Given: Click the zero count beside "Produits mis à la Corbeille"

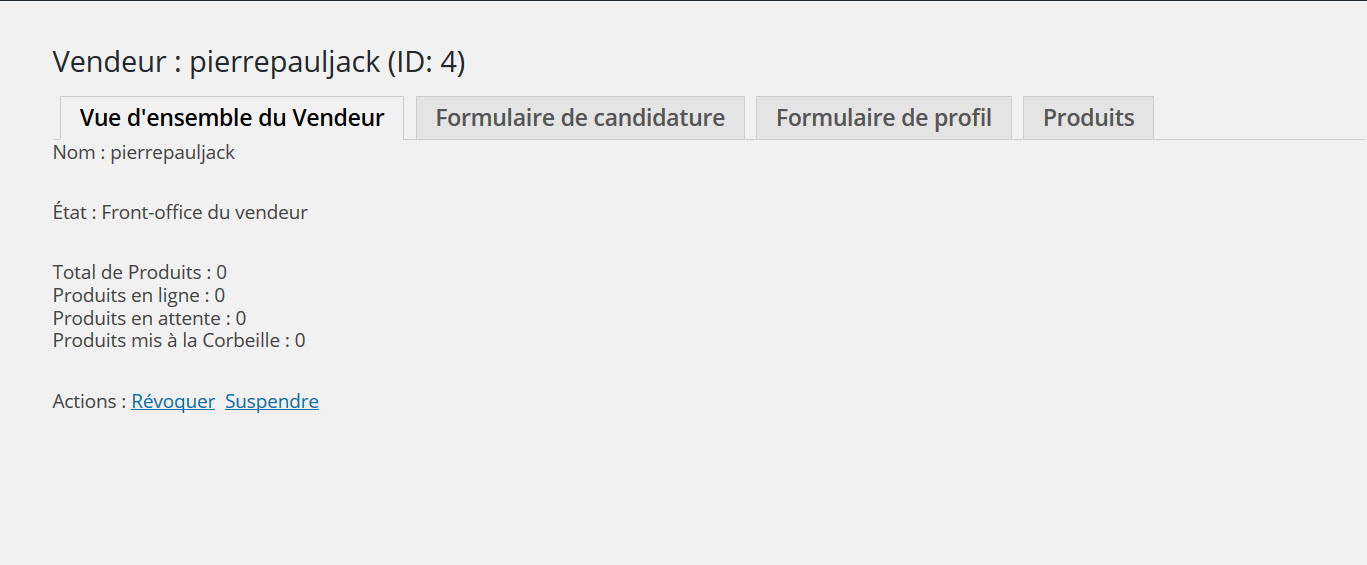Looking at the screenshot, I should 300,340.
